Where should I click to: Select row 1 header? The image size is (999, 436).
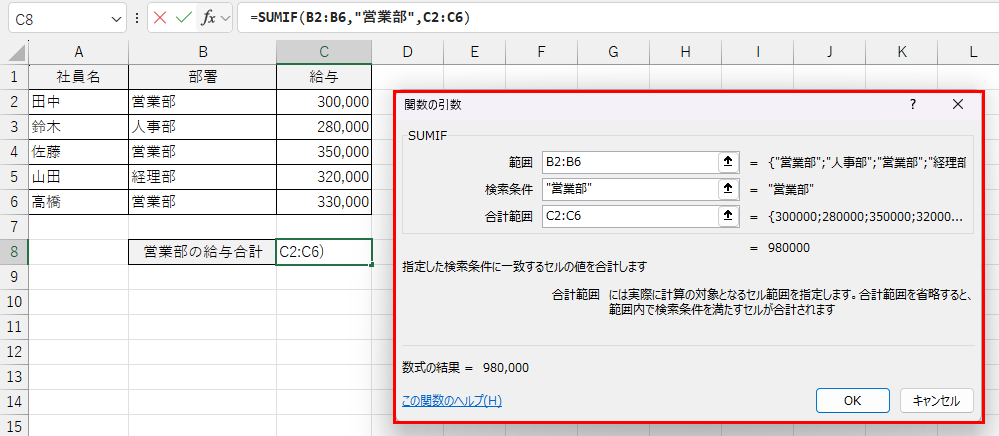coord(14,77)
